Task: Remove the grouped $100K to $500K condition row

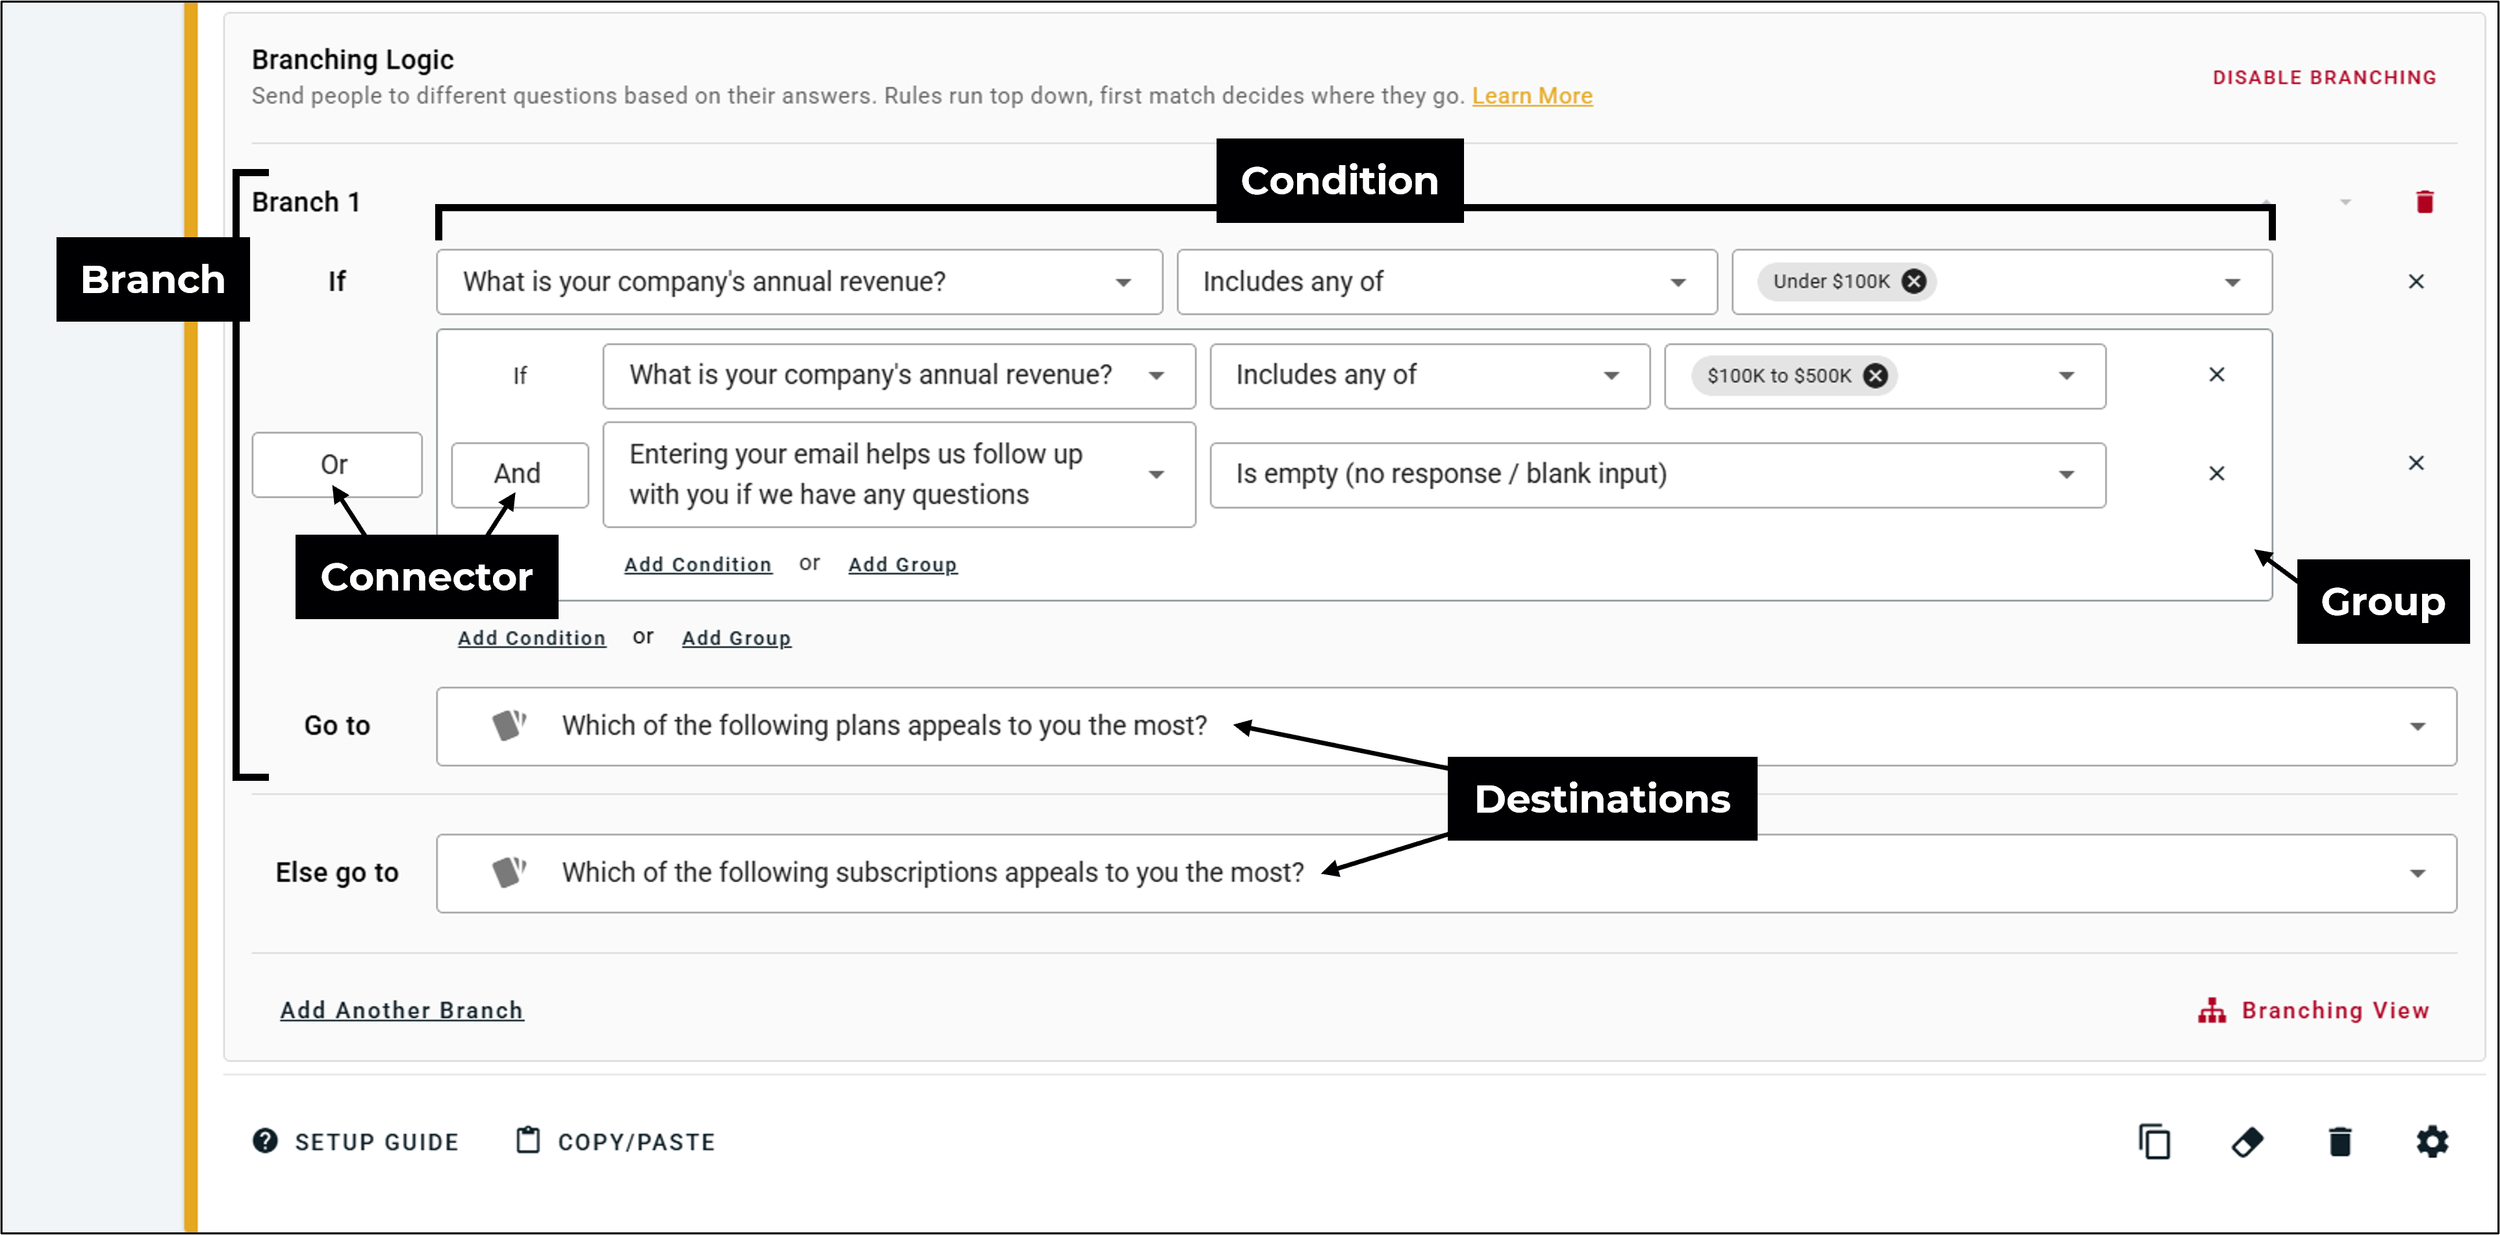Action: (x=2216, y=375)
